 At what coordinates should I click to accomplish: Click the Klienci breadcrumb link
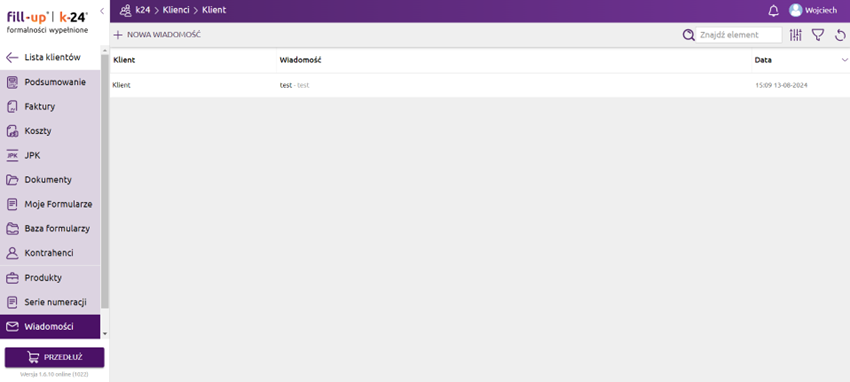point(176,10)
